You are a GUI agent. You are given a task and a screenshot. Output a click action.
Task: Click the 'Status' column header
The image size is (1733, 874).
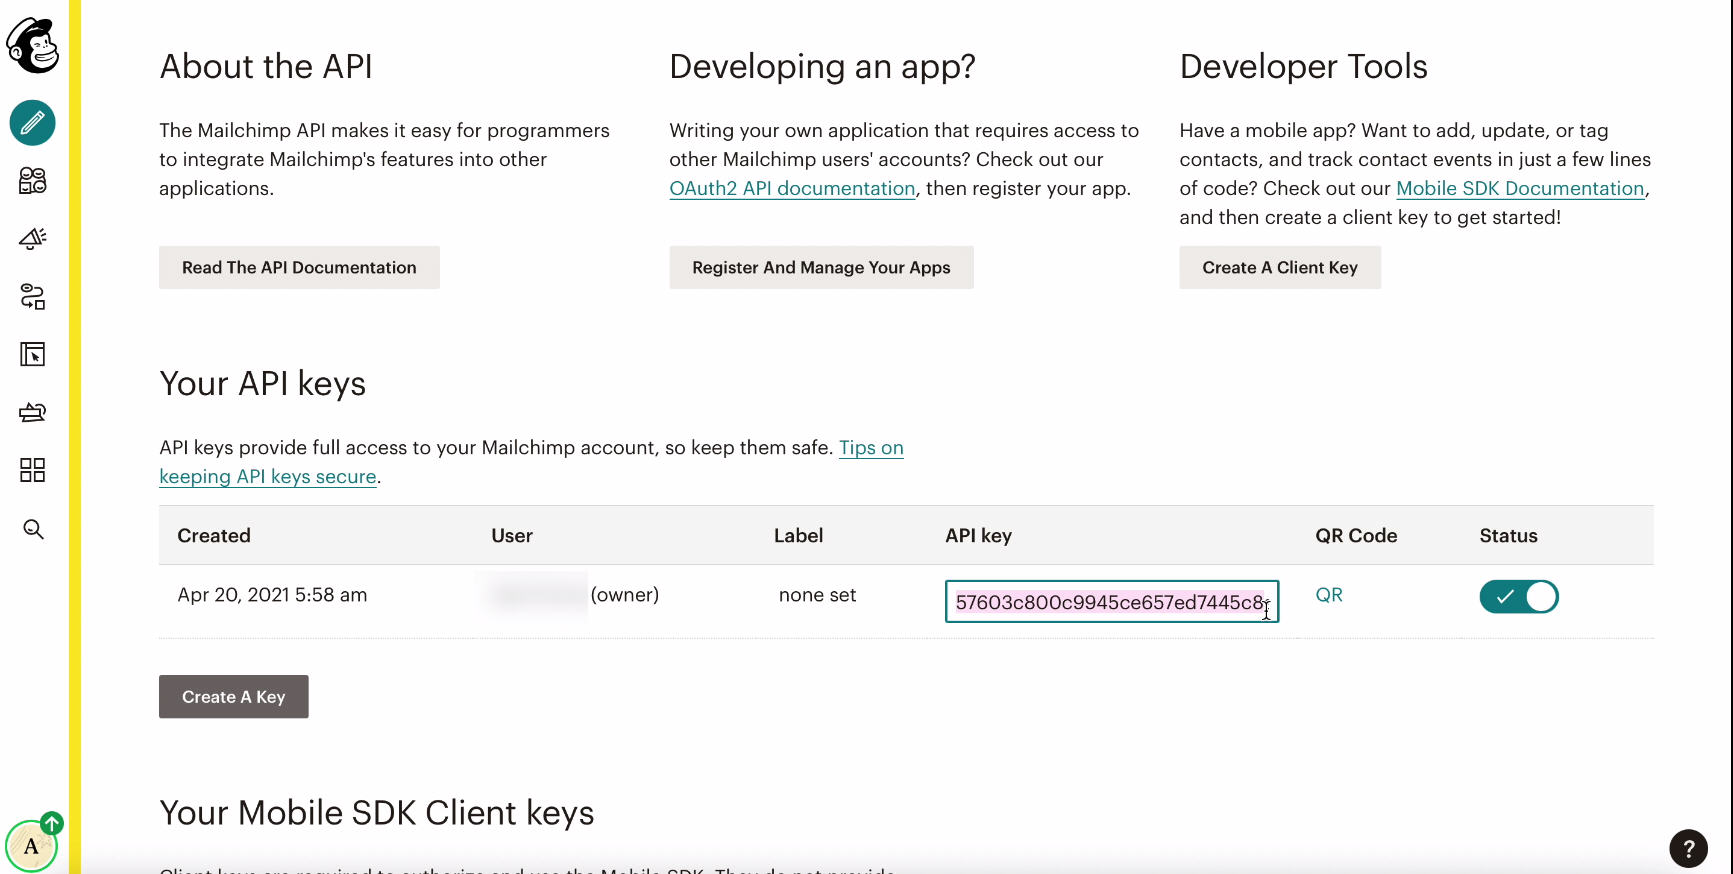pyautogui.click(x=1509, y=536)
